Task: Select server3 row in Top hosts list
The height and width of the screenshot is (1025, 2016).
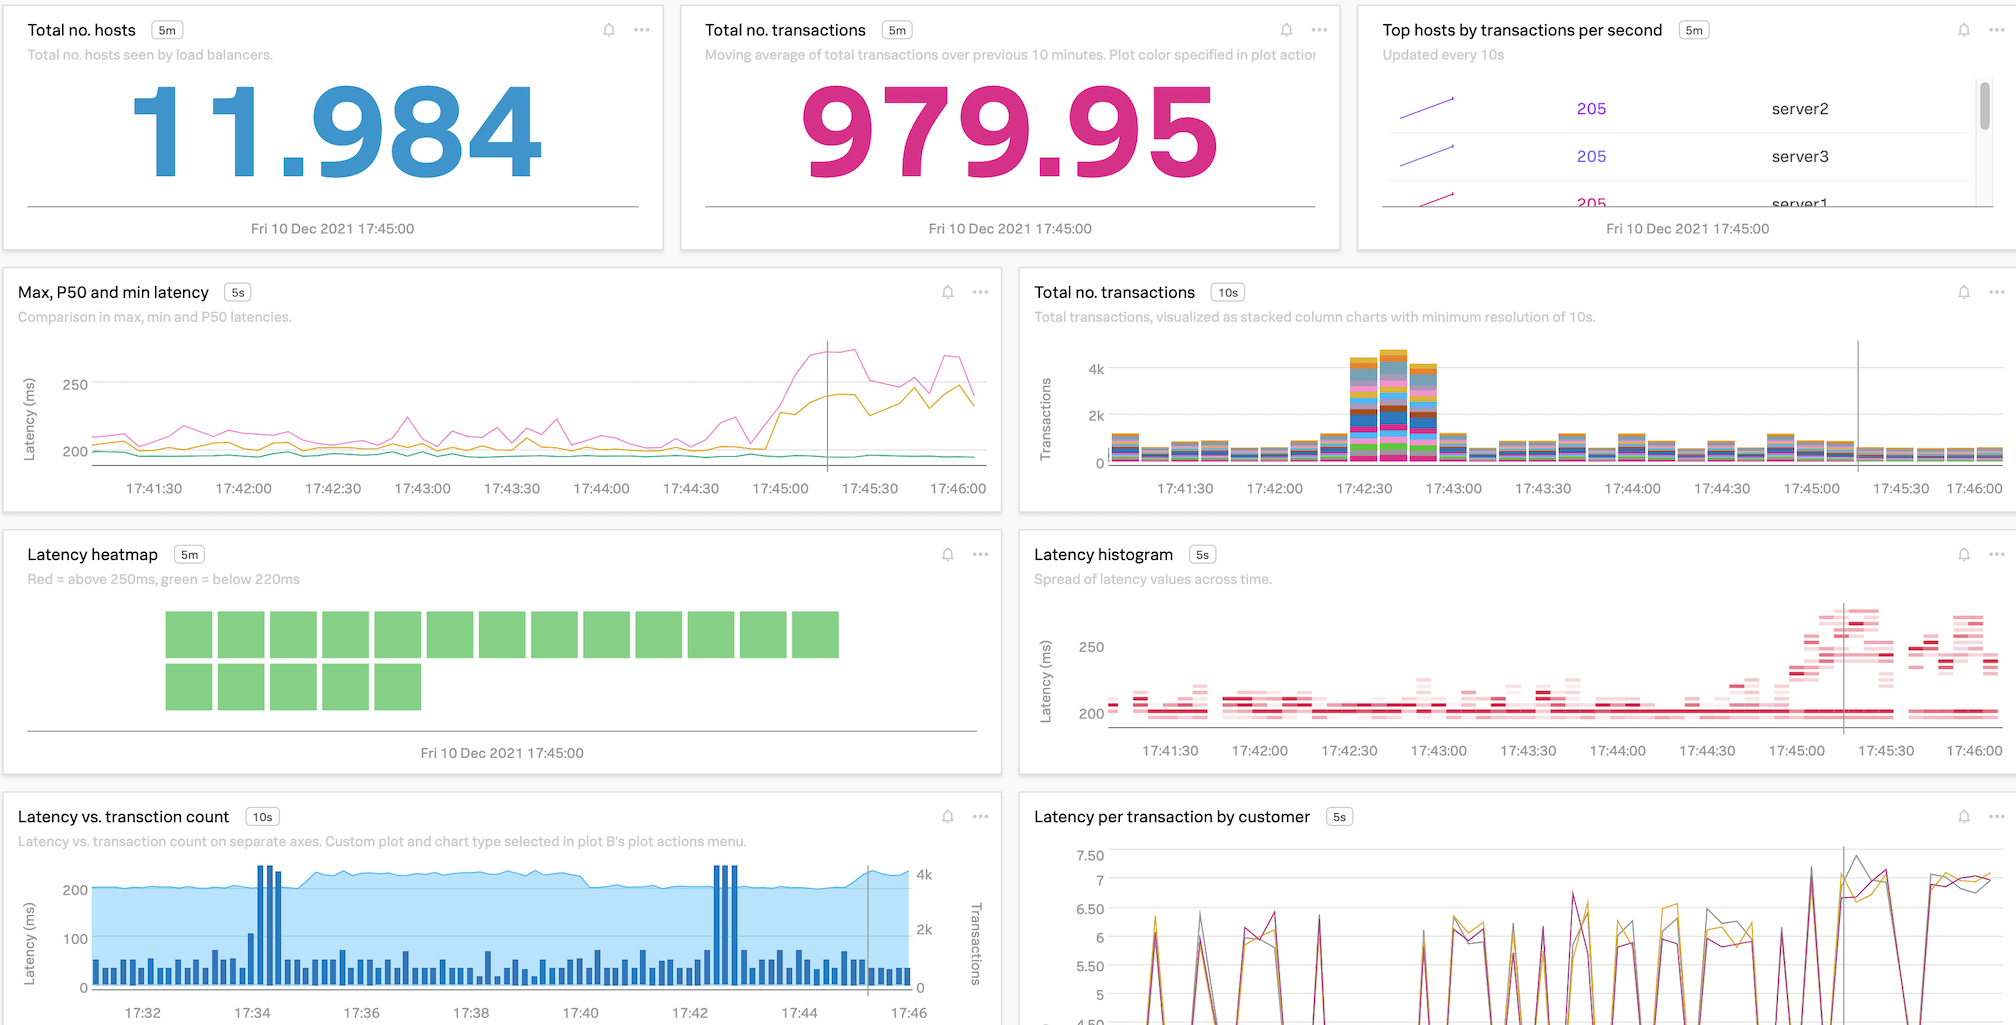Action: 1799,156
